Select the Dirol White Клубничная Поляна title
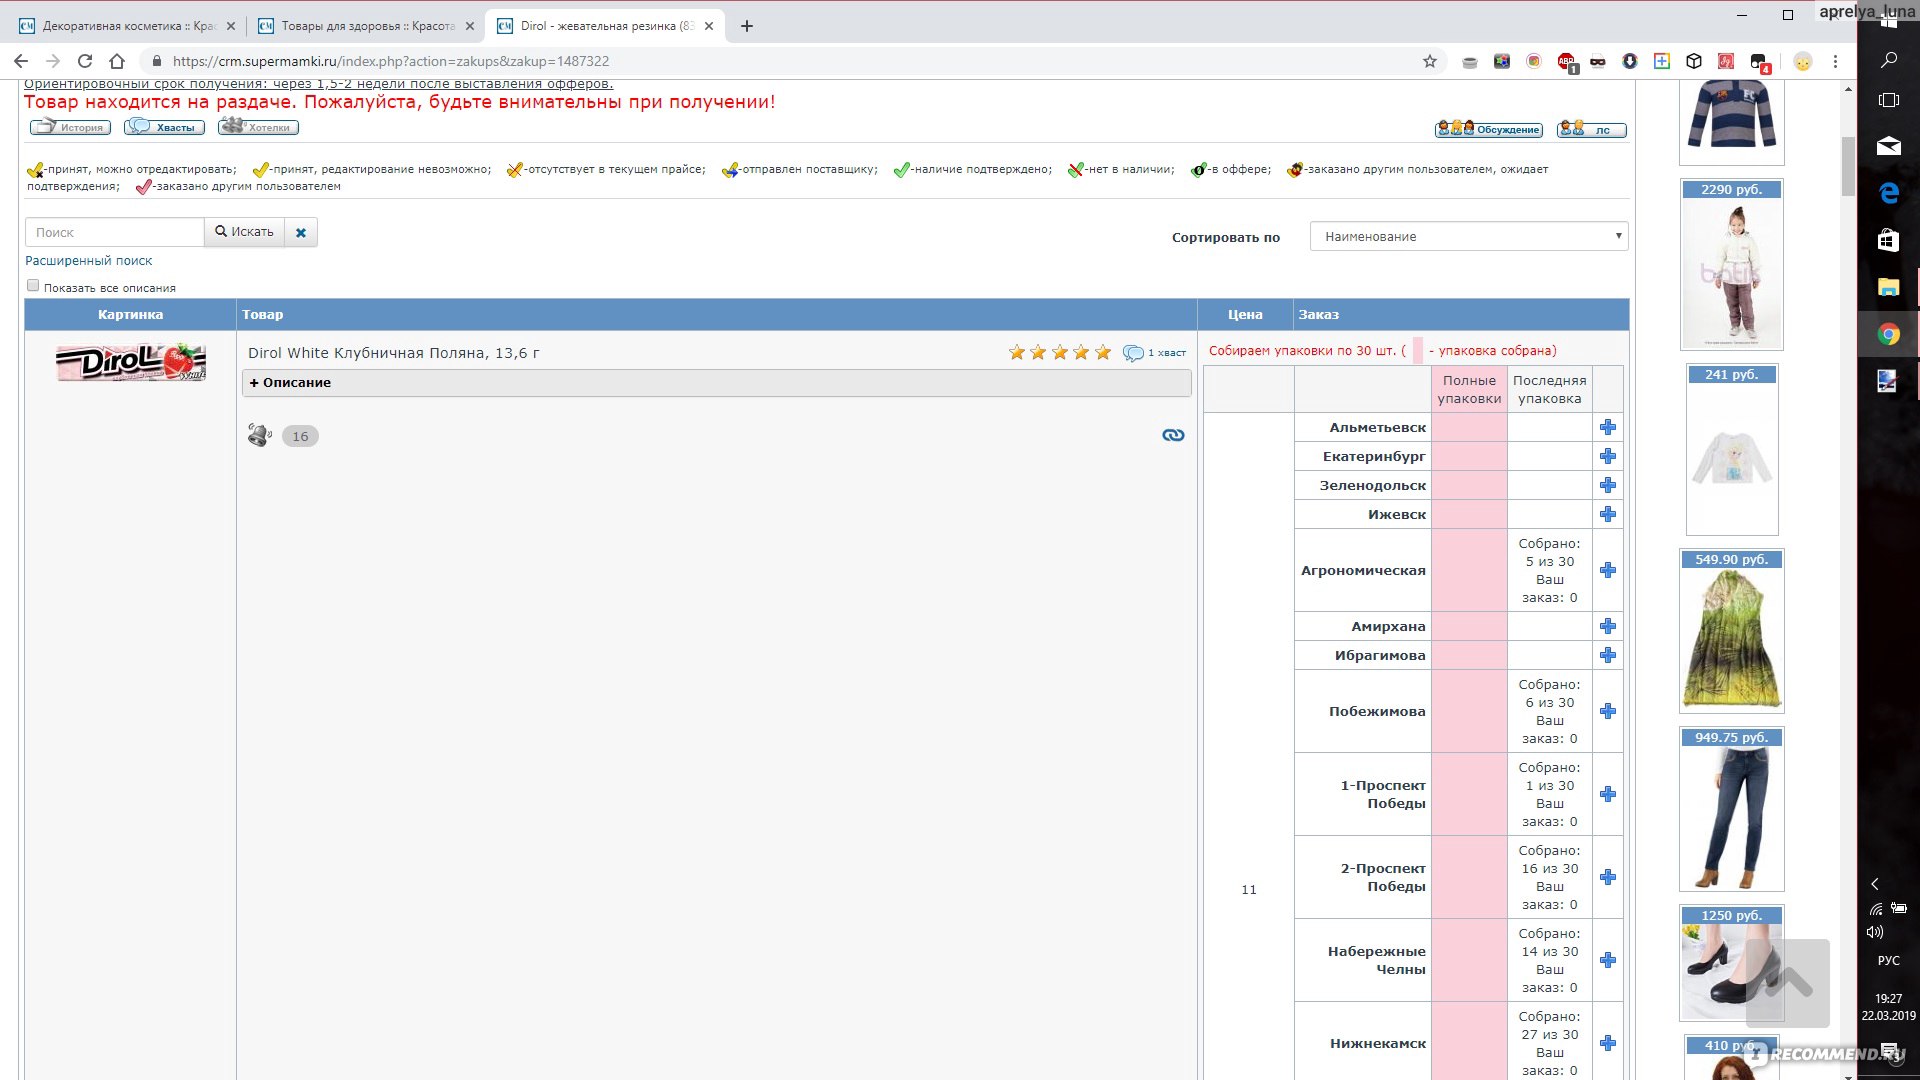This screenshot has height=1080, width=1920. (393, 353)
